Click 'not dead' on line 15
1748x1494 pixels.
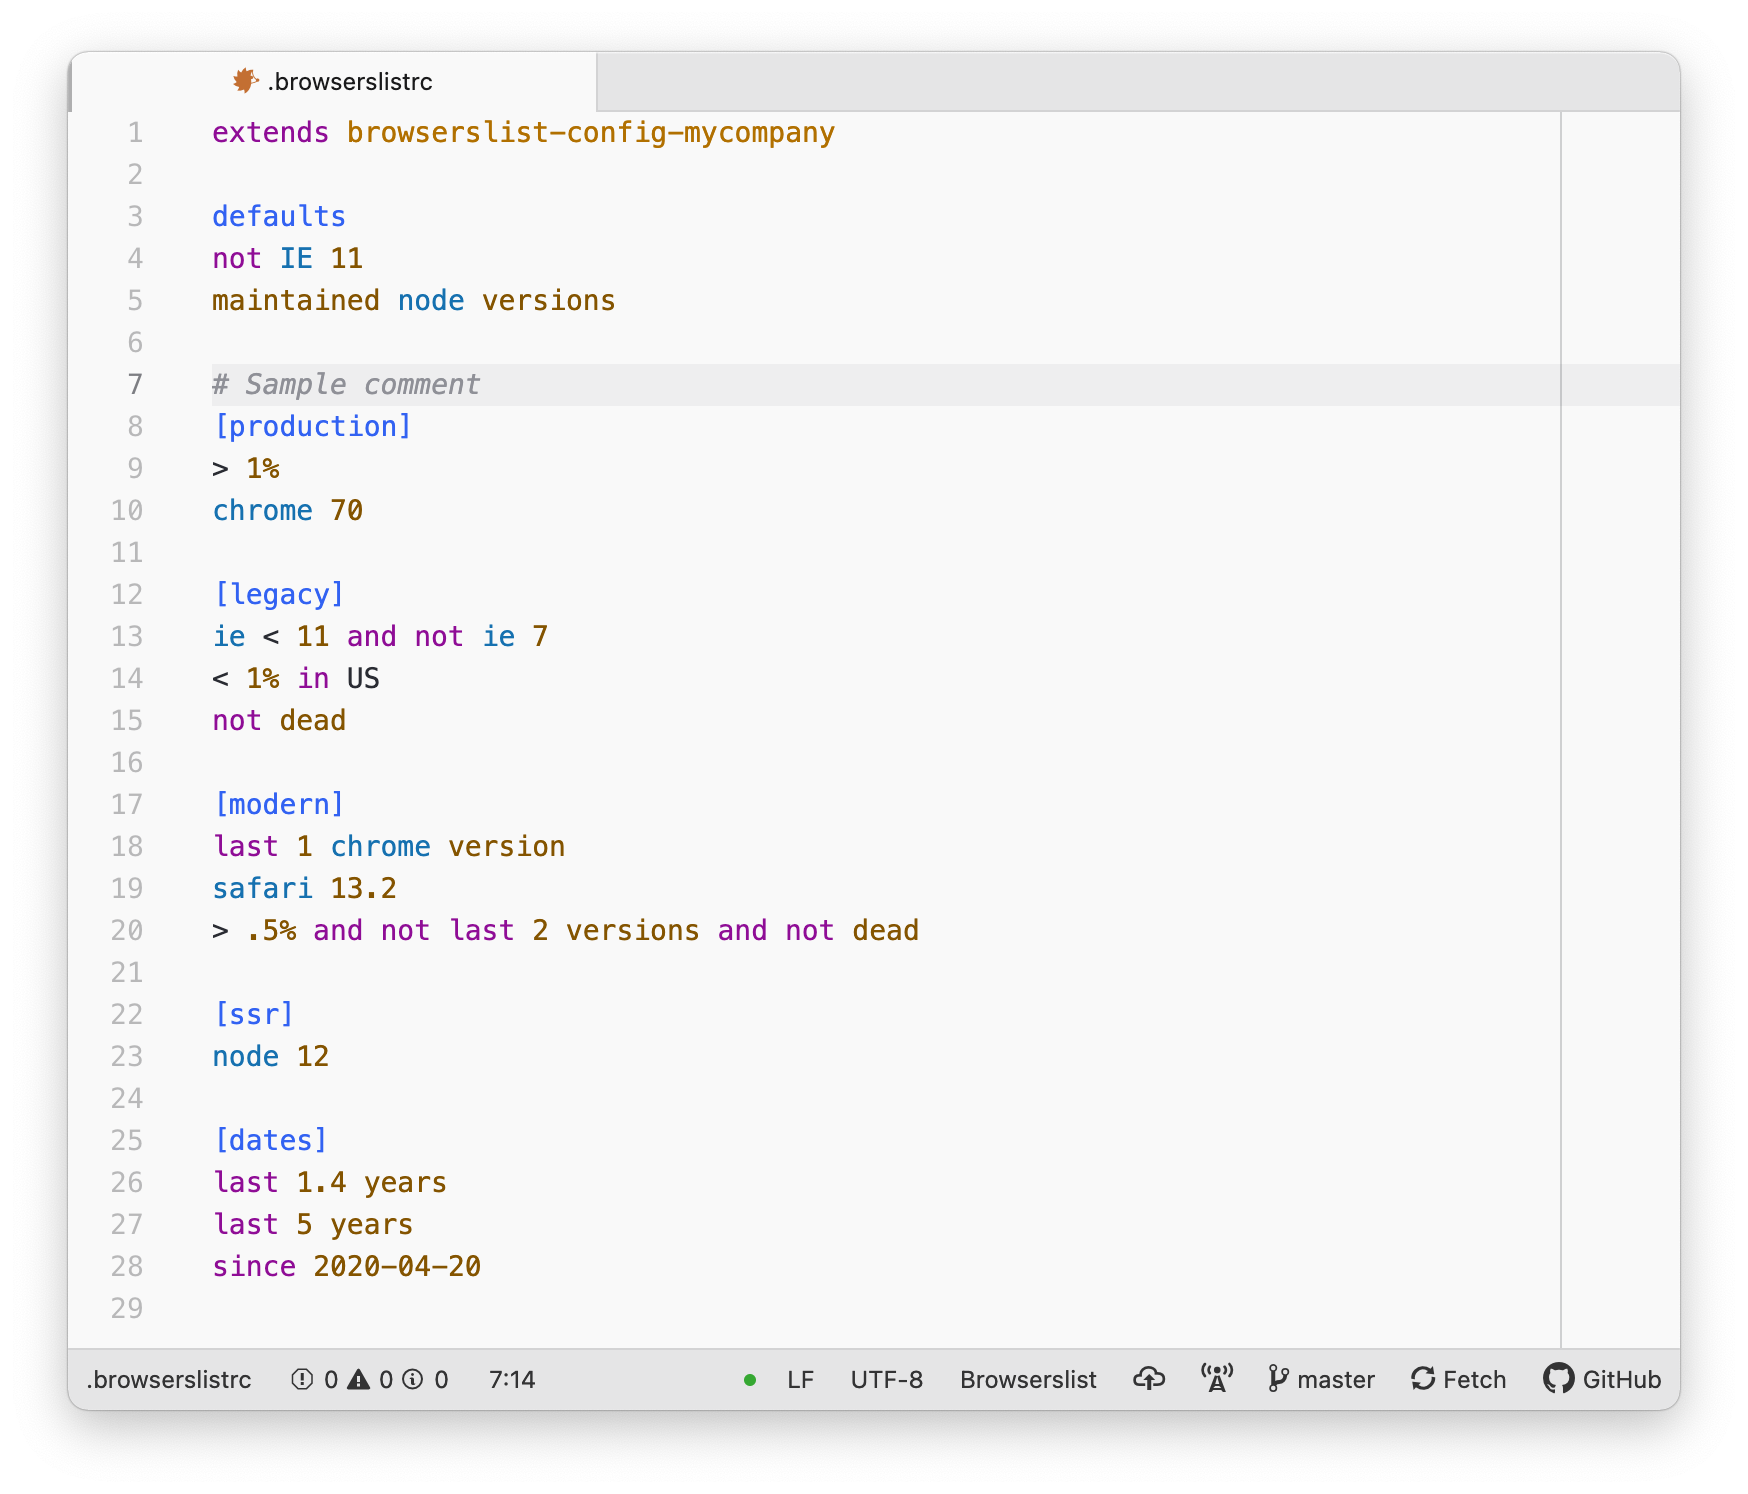tap(279, 721)
